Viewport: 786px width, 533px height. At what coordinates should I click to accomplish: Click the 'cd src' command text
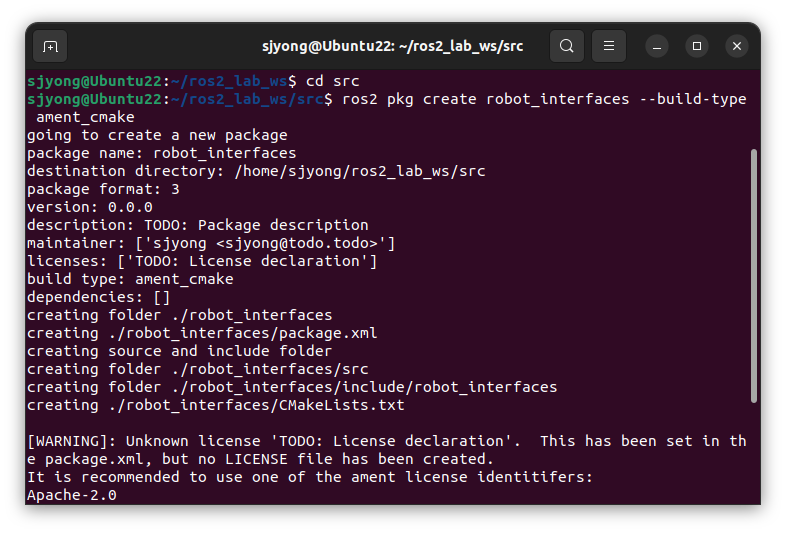click(x=333, y=81)
